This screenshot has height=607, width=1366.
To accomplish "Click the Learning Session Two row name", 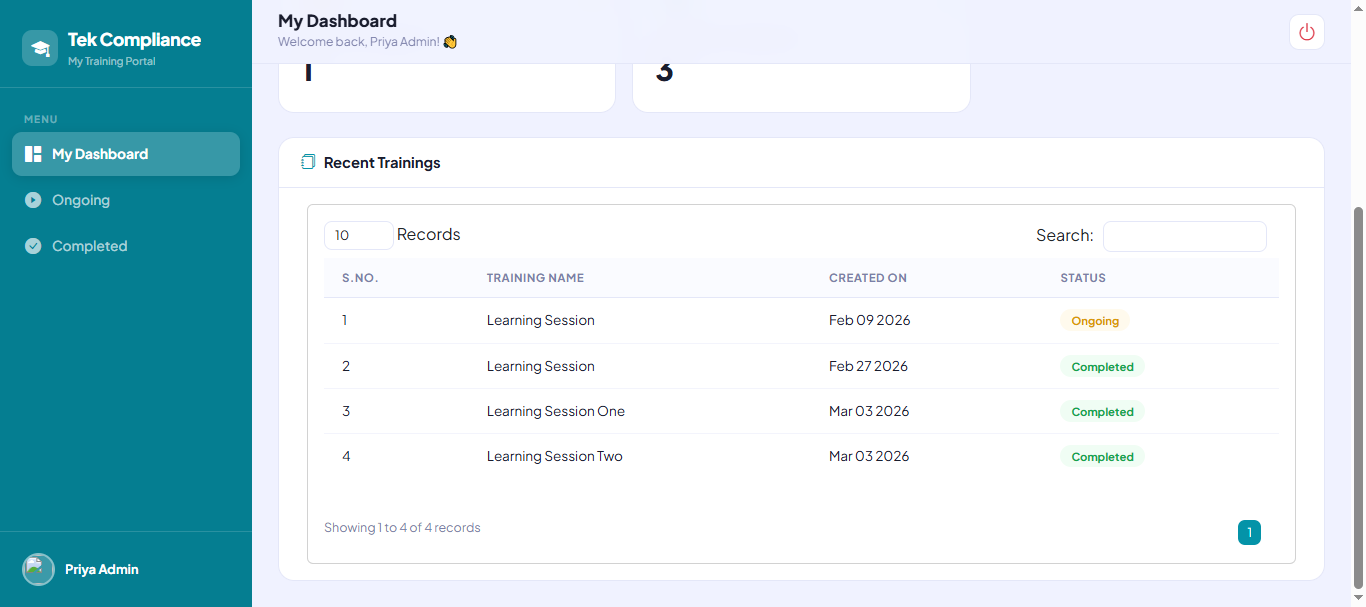I will (x=554, y=456).
